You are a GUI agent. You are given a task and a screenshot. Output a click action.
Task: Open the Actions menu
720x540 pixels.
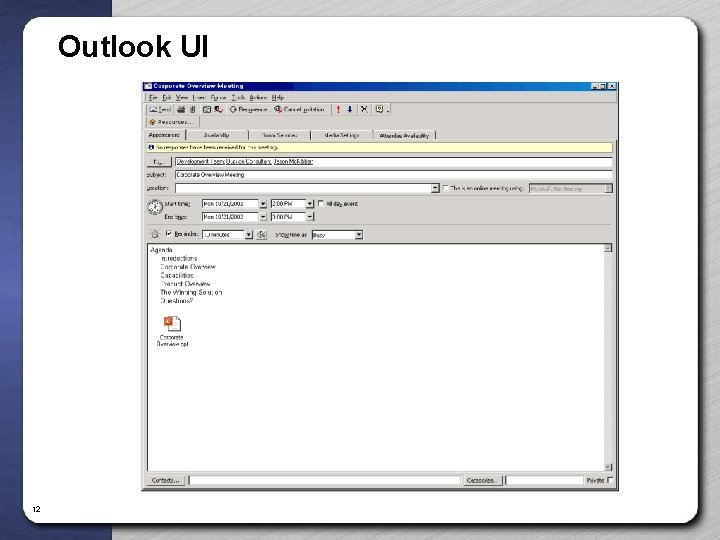[258, 97]
